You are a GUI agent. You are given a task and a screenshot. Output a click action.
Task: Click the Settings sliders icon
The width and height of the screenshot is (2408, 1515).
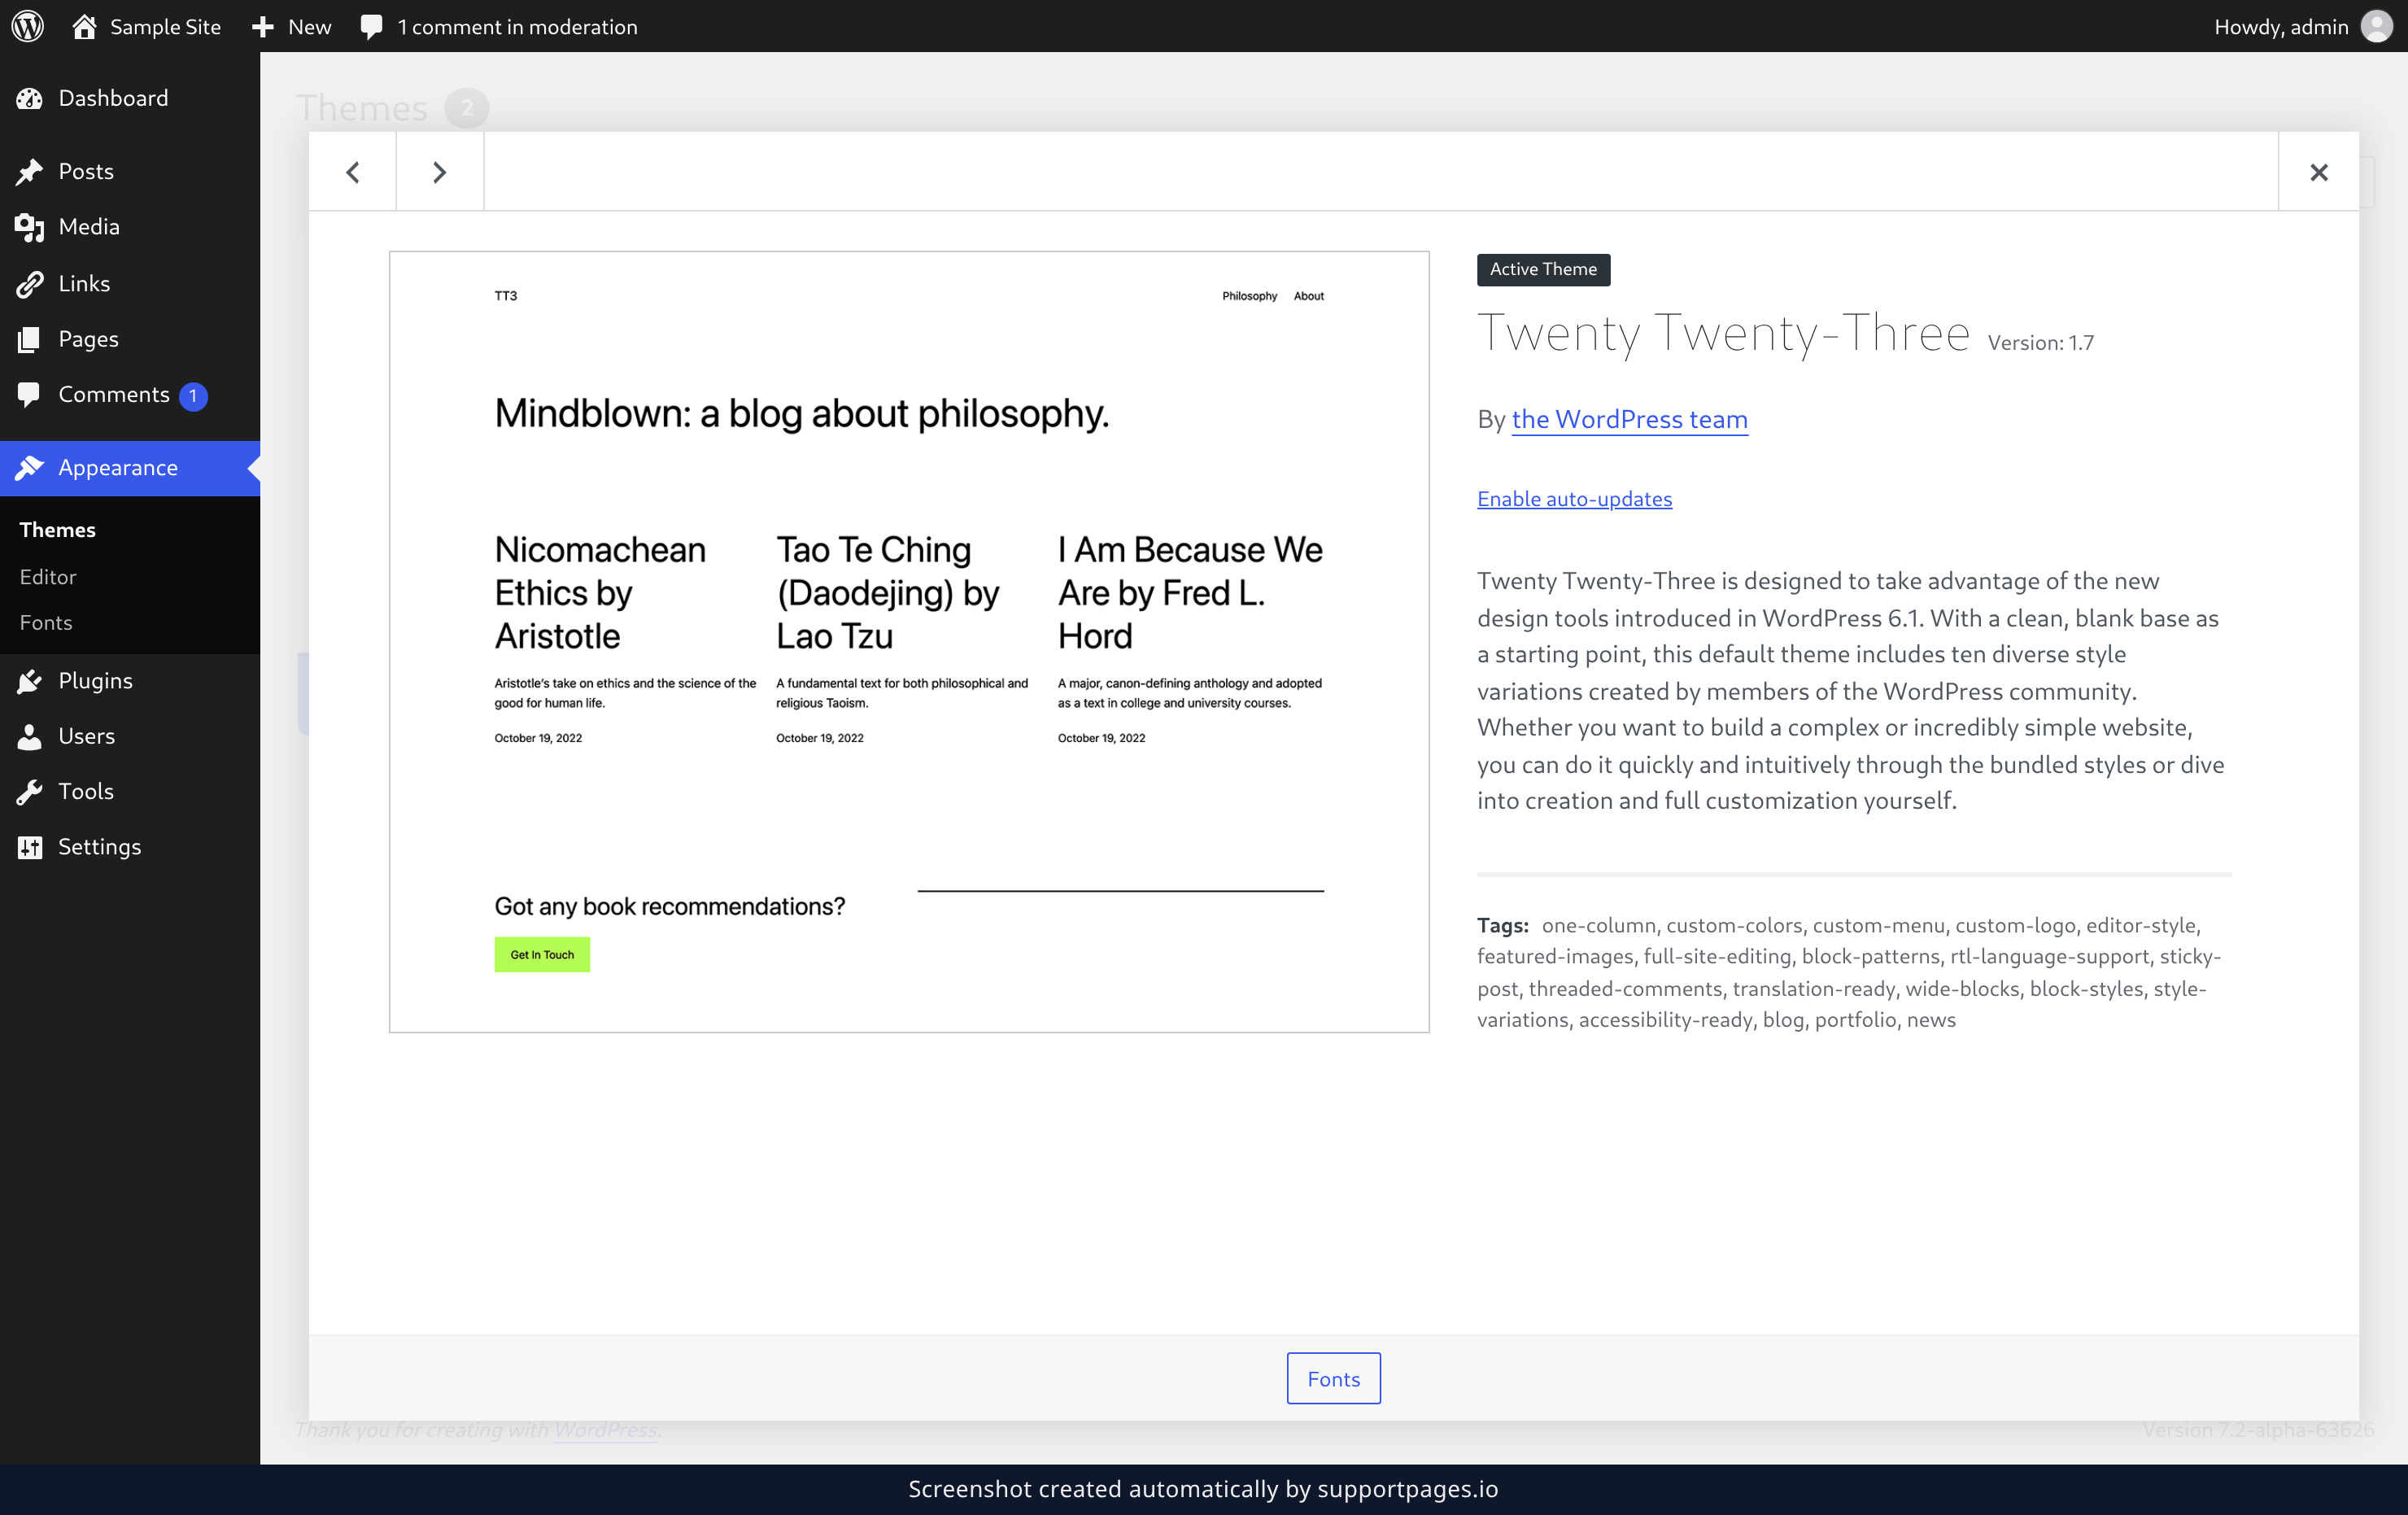(x=29, y=847)
